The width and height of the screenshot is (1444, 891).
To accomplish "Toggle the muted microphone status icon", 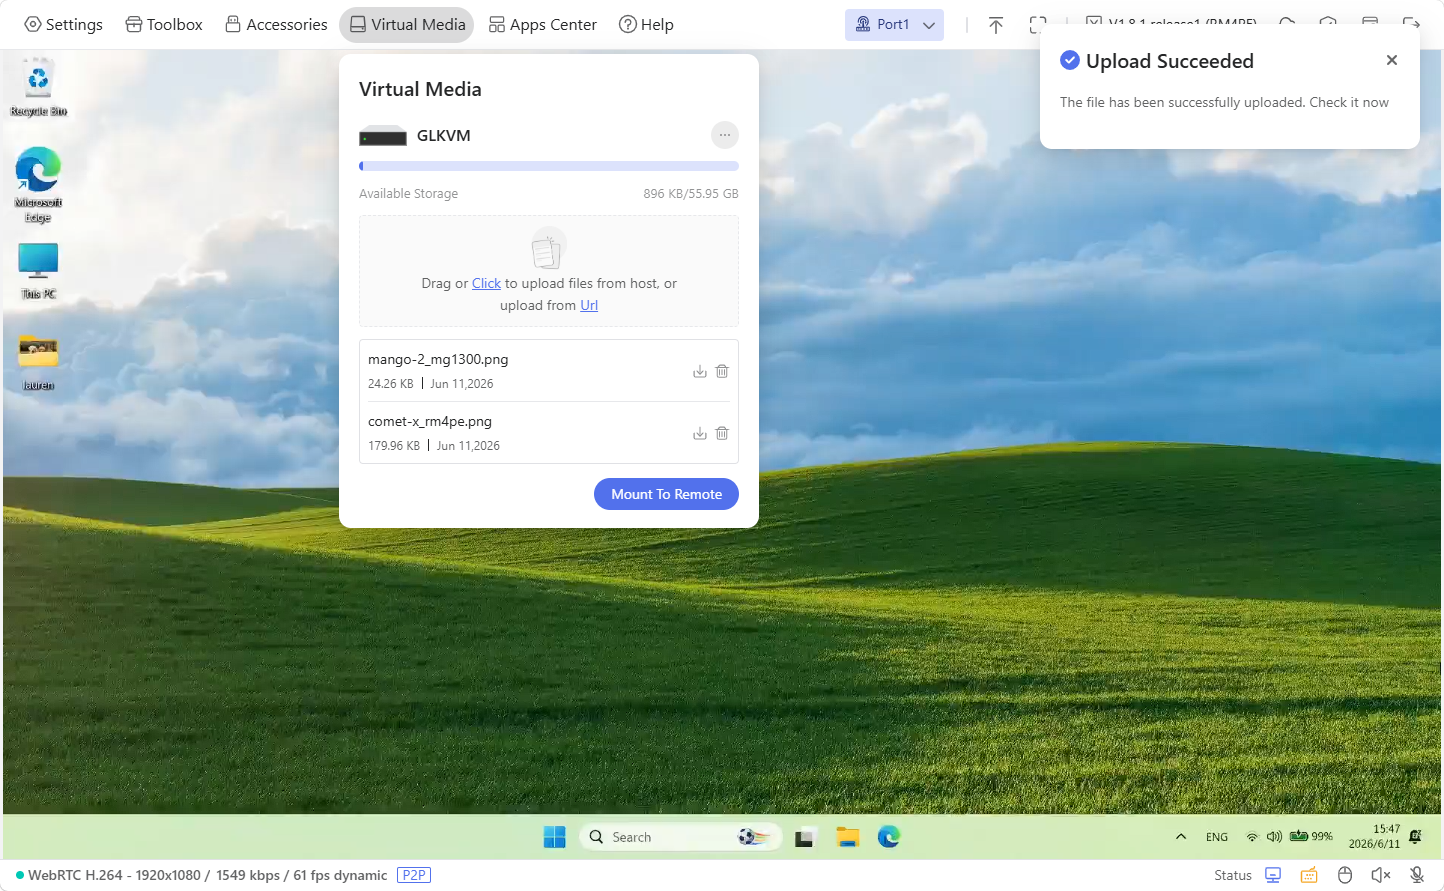I will pos(1417,875).
